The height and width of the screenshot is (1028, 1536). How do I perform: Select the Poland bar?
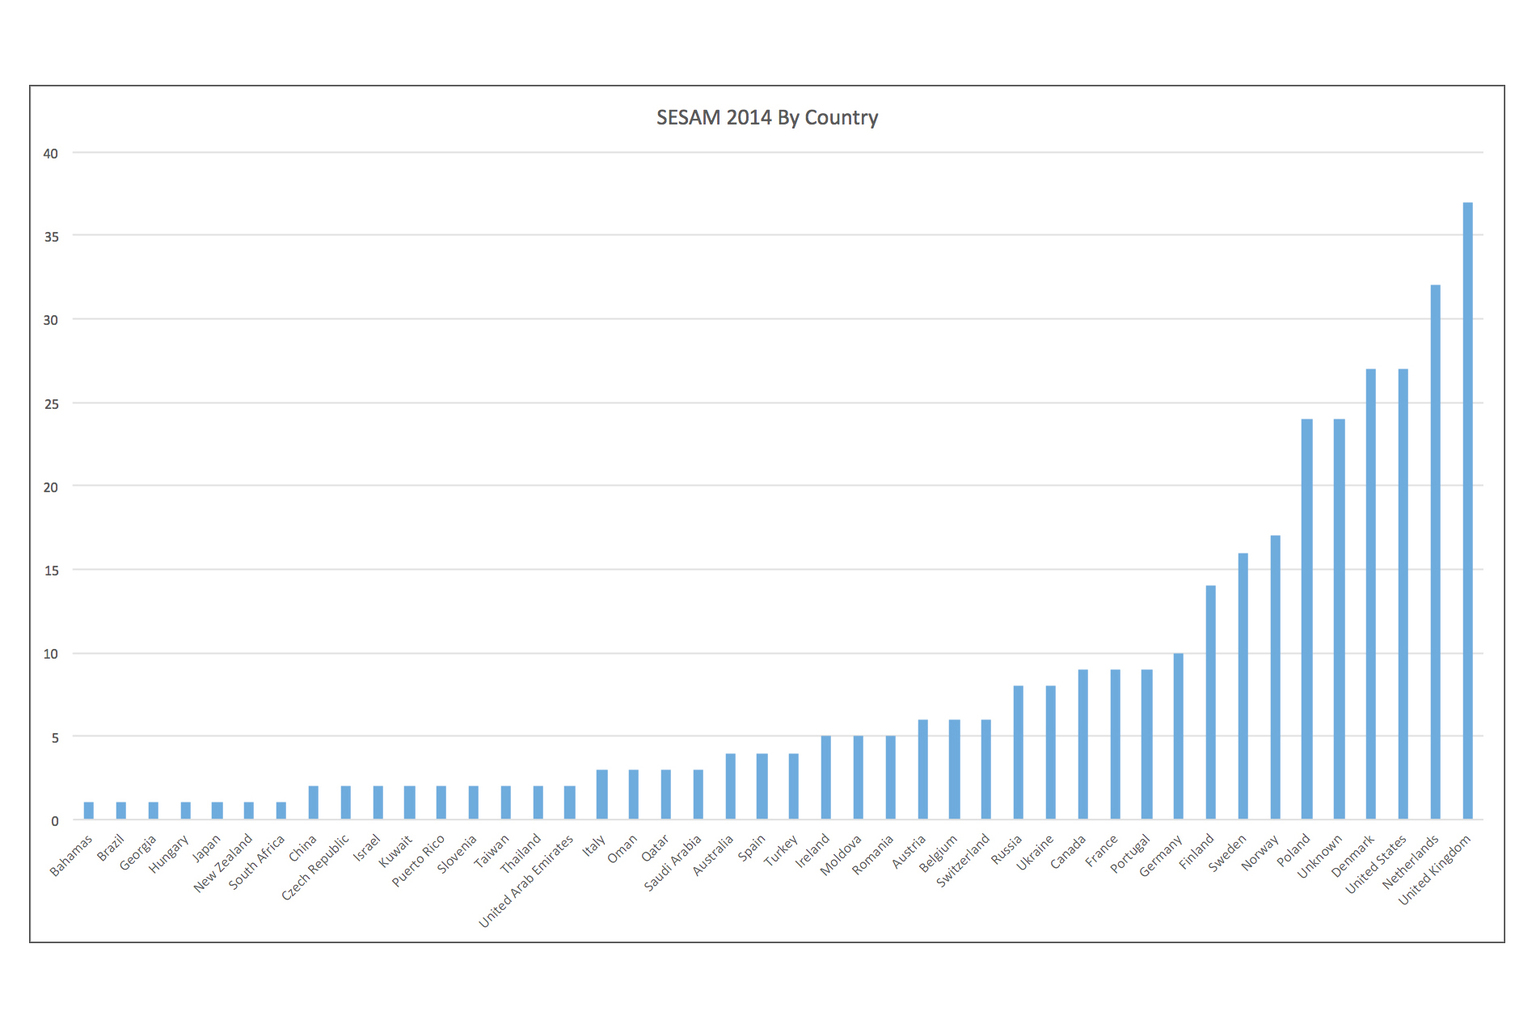coord(1307,619)
